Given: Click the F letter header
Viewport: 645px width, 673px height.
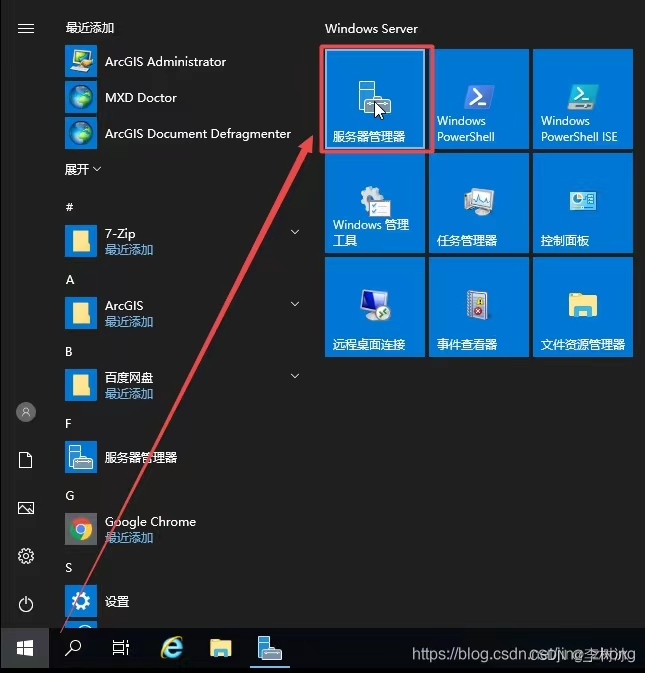Looking at the screenshot, I should 68,424.
